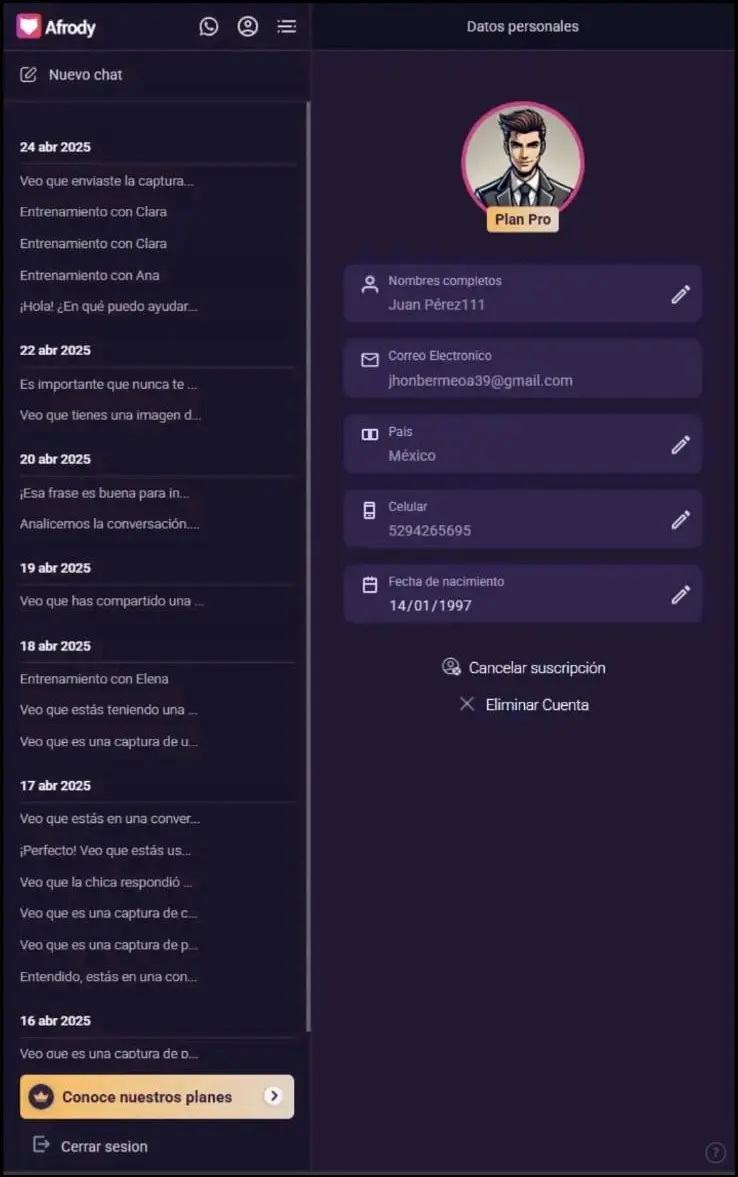Open Conoce nuestros planes banner
The width and height of the screenshot is (738, 1177).
157,1097
